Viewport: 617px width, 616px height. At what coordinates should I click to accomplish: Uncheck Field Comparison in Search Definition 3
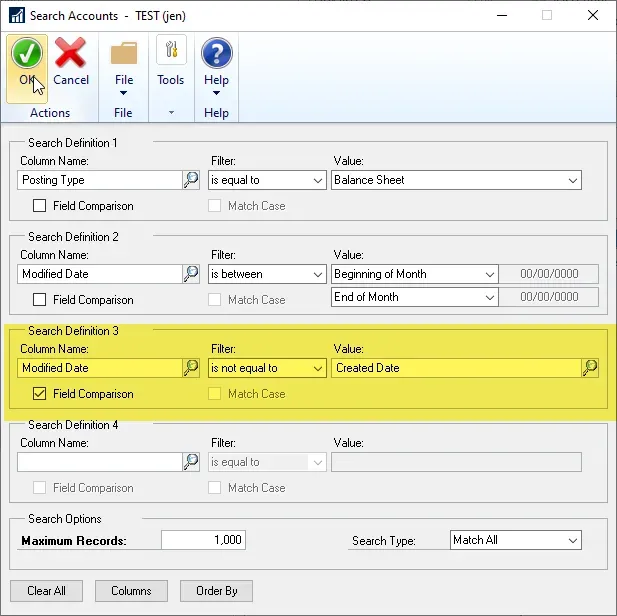(x=40, y=394)
